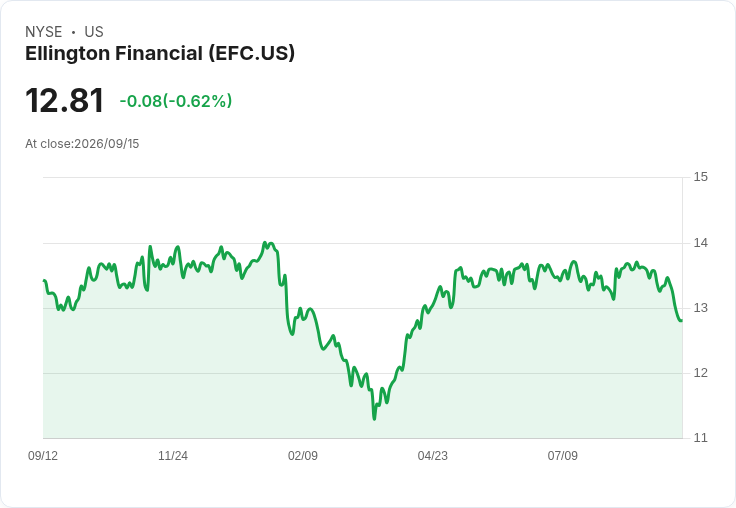
Task: Click the chart's lowest price trough point
Action: [x=374, y=419]
